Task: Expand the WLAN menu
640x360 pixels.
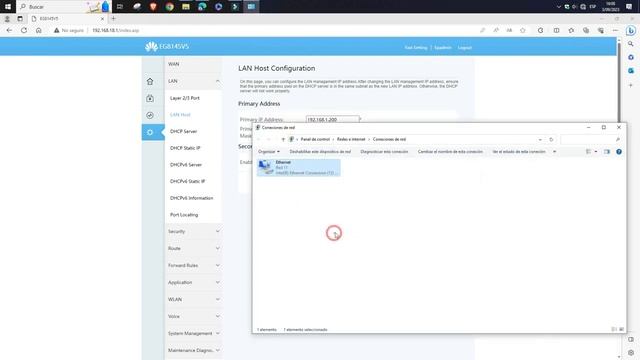Action: pyautogui.click(x=193, y=299)
